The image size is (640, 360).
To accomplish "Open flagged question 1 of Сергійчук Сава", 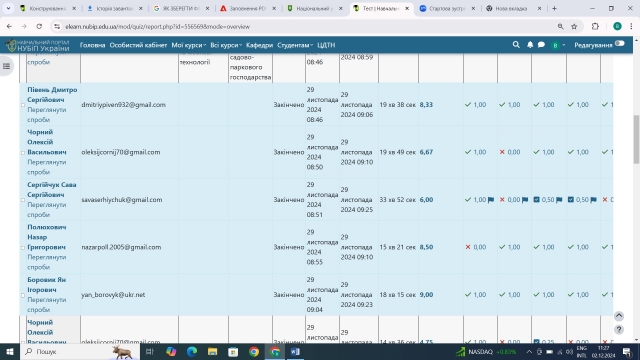I will 479,200.
